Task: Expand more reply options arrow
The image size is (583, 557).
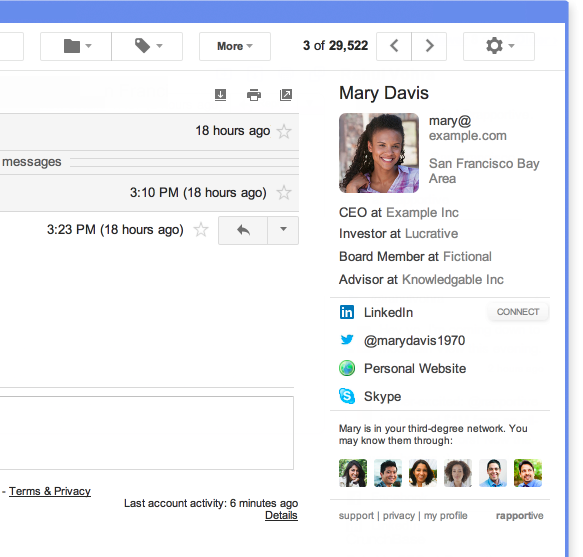Action: 283,230
